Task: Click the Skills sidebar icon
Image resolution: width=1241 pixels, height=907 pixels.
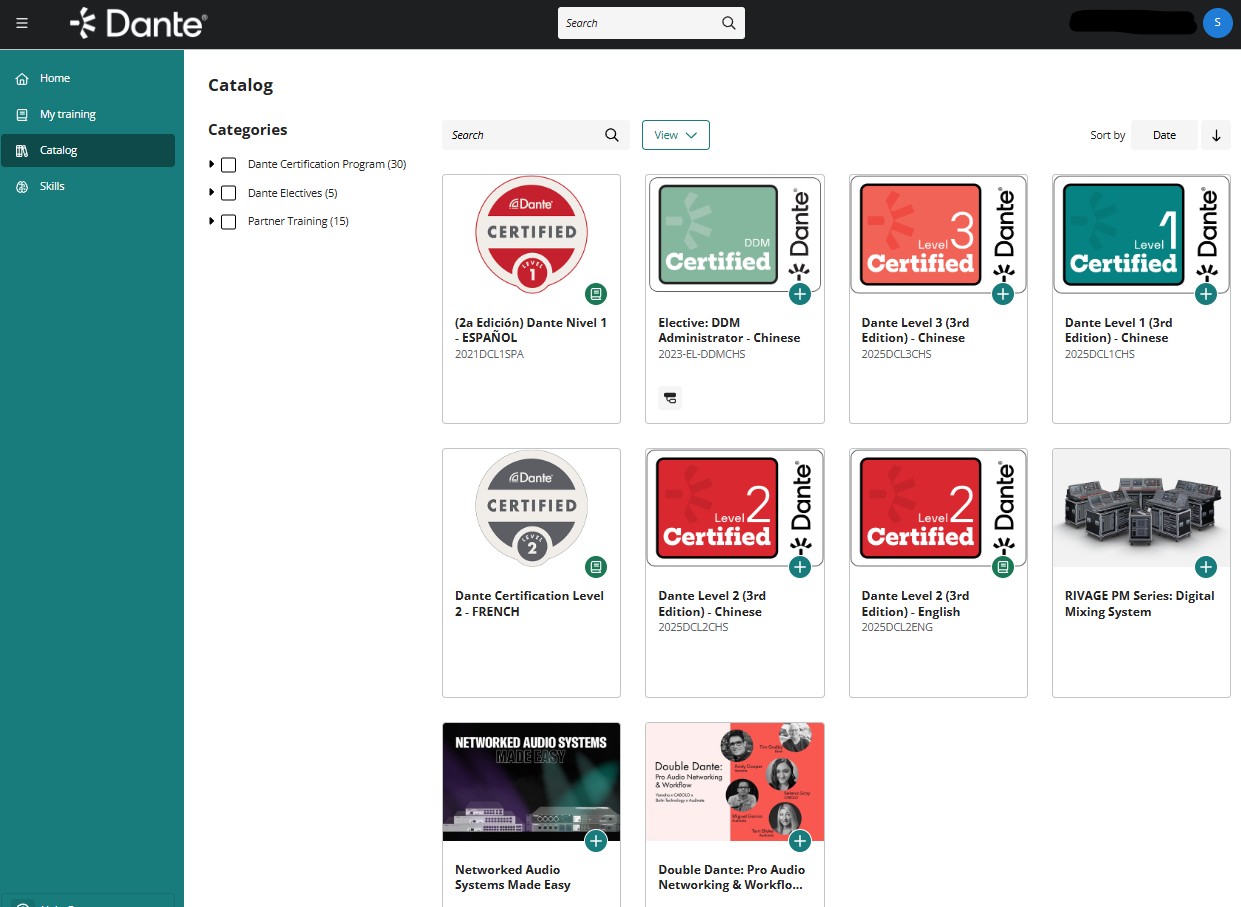Action: [x=22, y=186]
